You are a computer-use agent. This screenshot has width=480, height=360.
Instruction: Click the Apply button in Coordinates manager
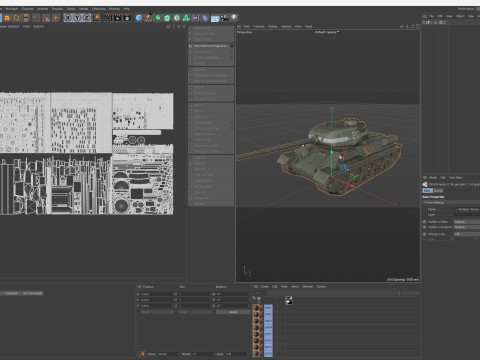[x=233, y=312]
